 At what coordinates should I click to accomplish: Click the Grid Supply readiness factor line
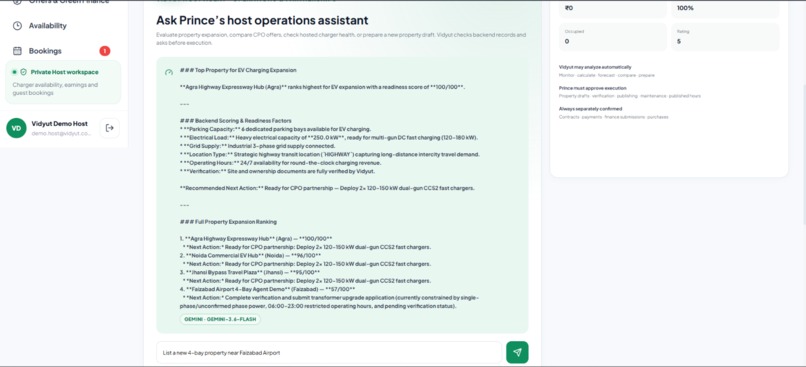(x=257, y=146)
